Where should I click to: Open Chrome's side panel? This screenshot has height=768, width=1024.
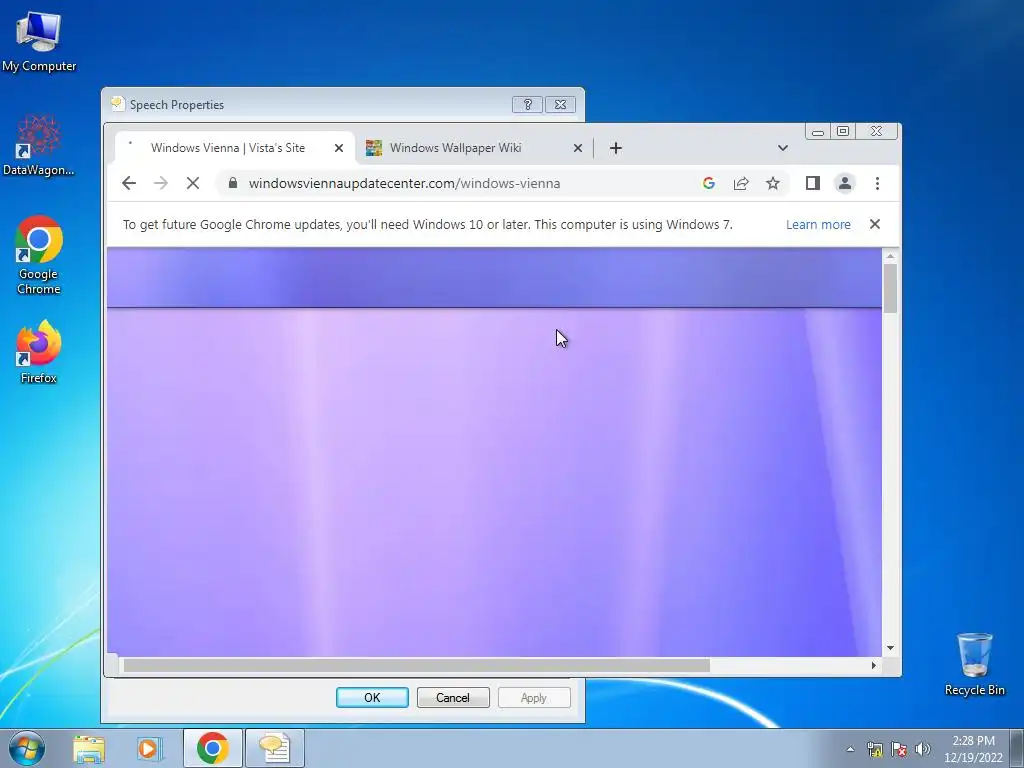(812, 184)
